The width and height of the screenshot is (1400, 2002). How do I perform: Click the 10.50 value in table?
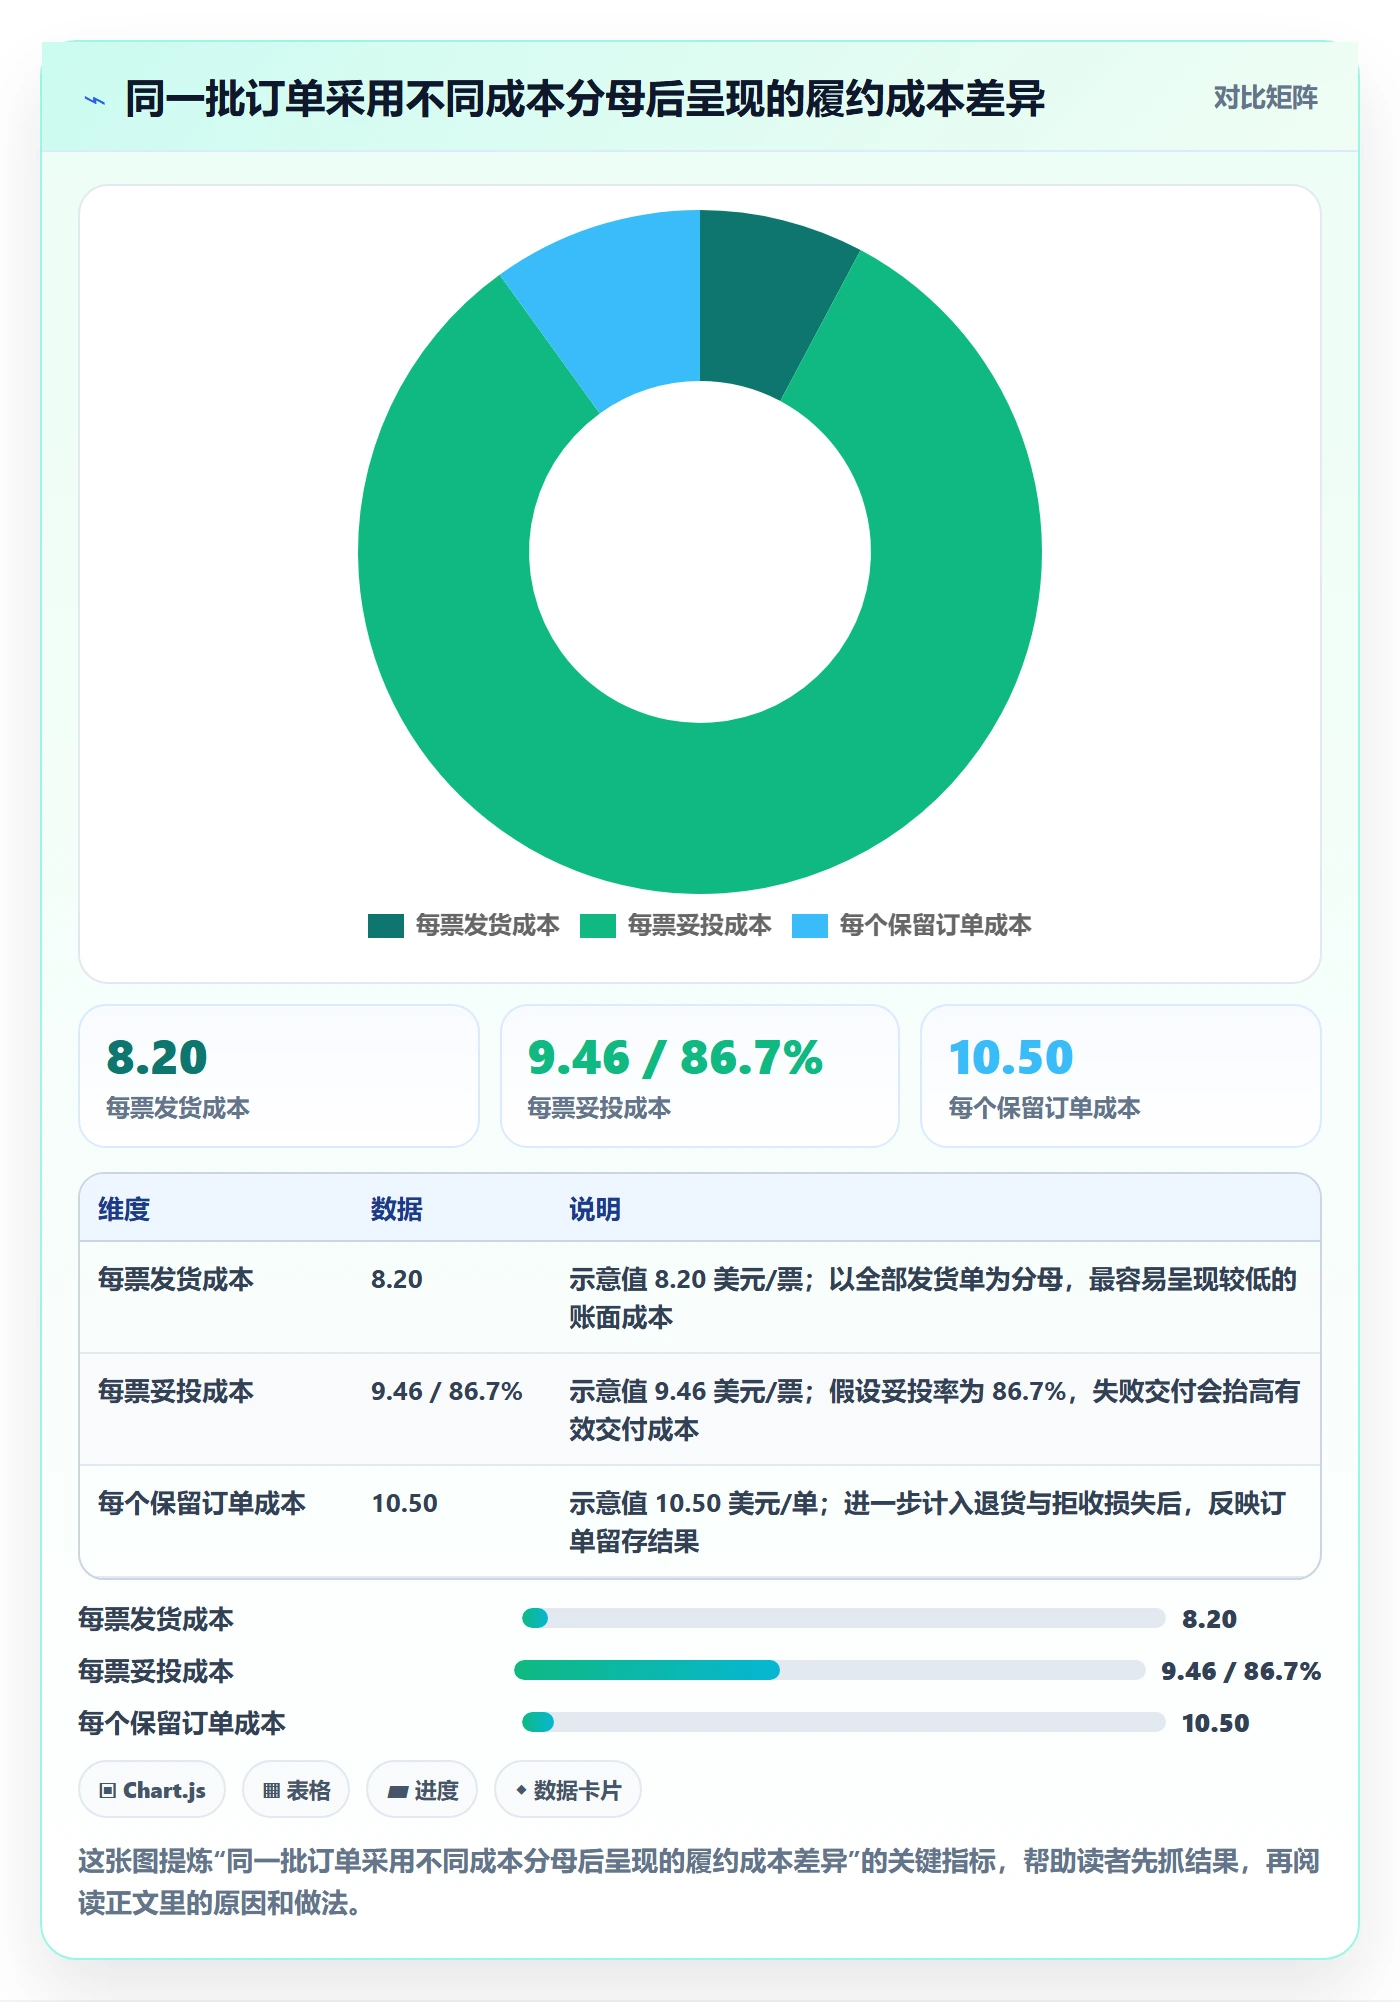405,1503
